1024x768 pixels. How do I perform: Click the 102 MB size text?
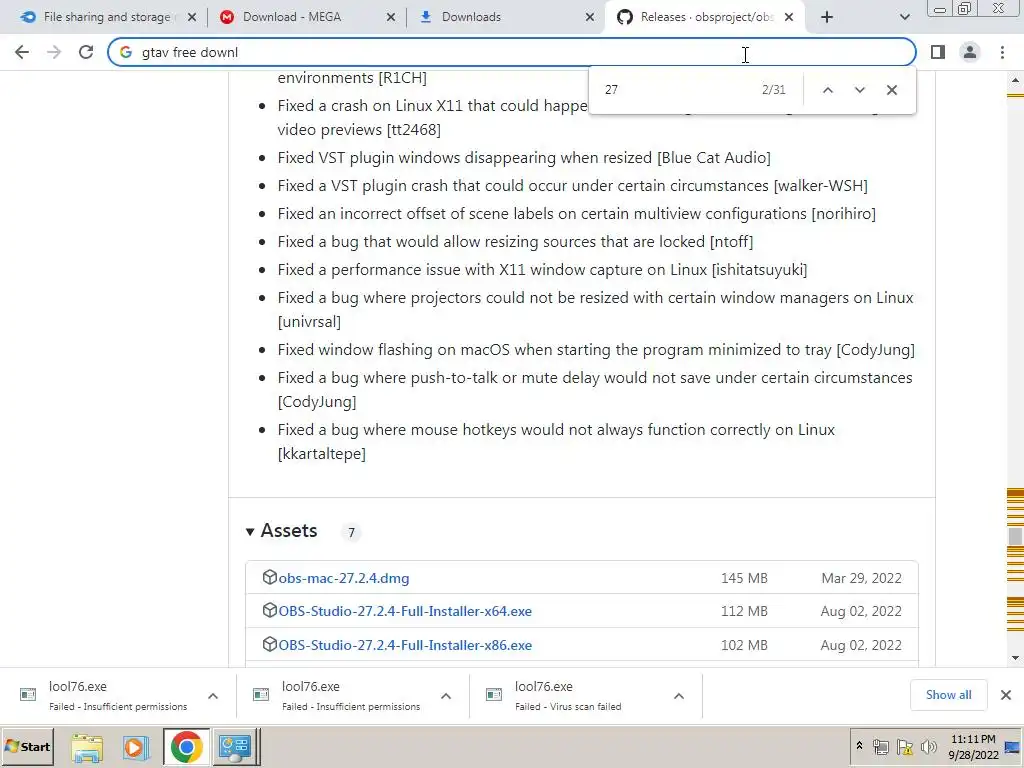(744, 645)
